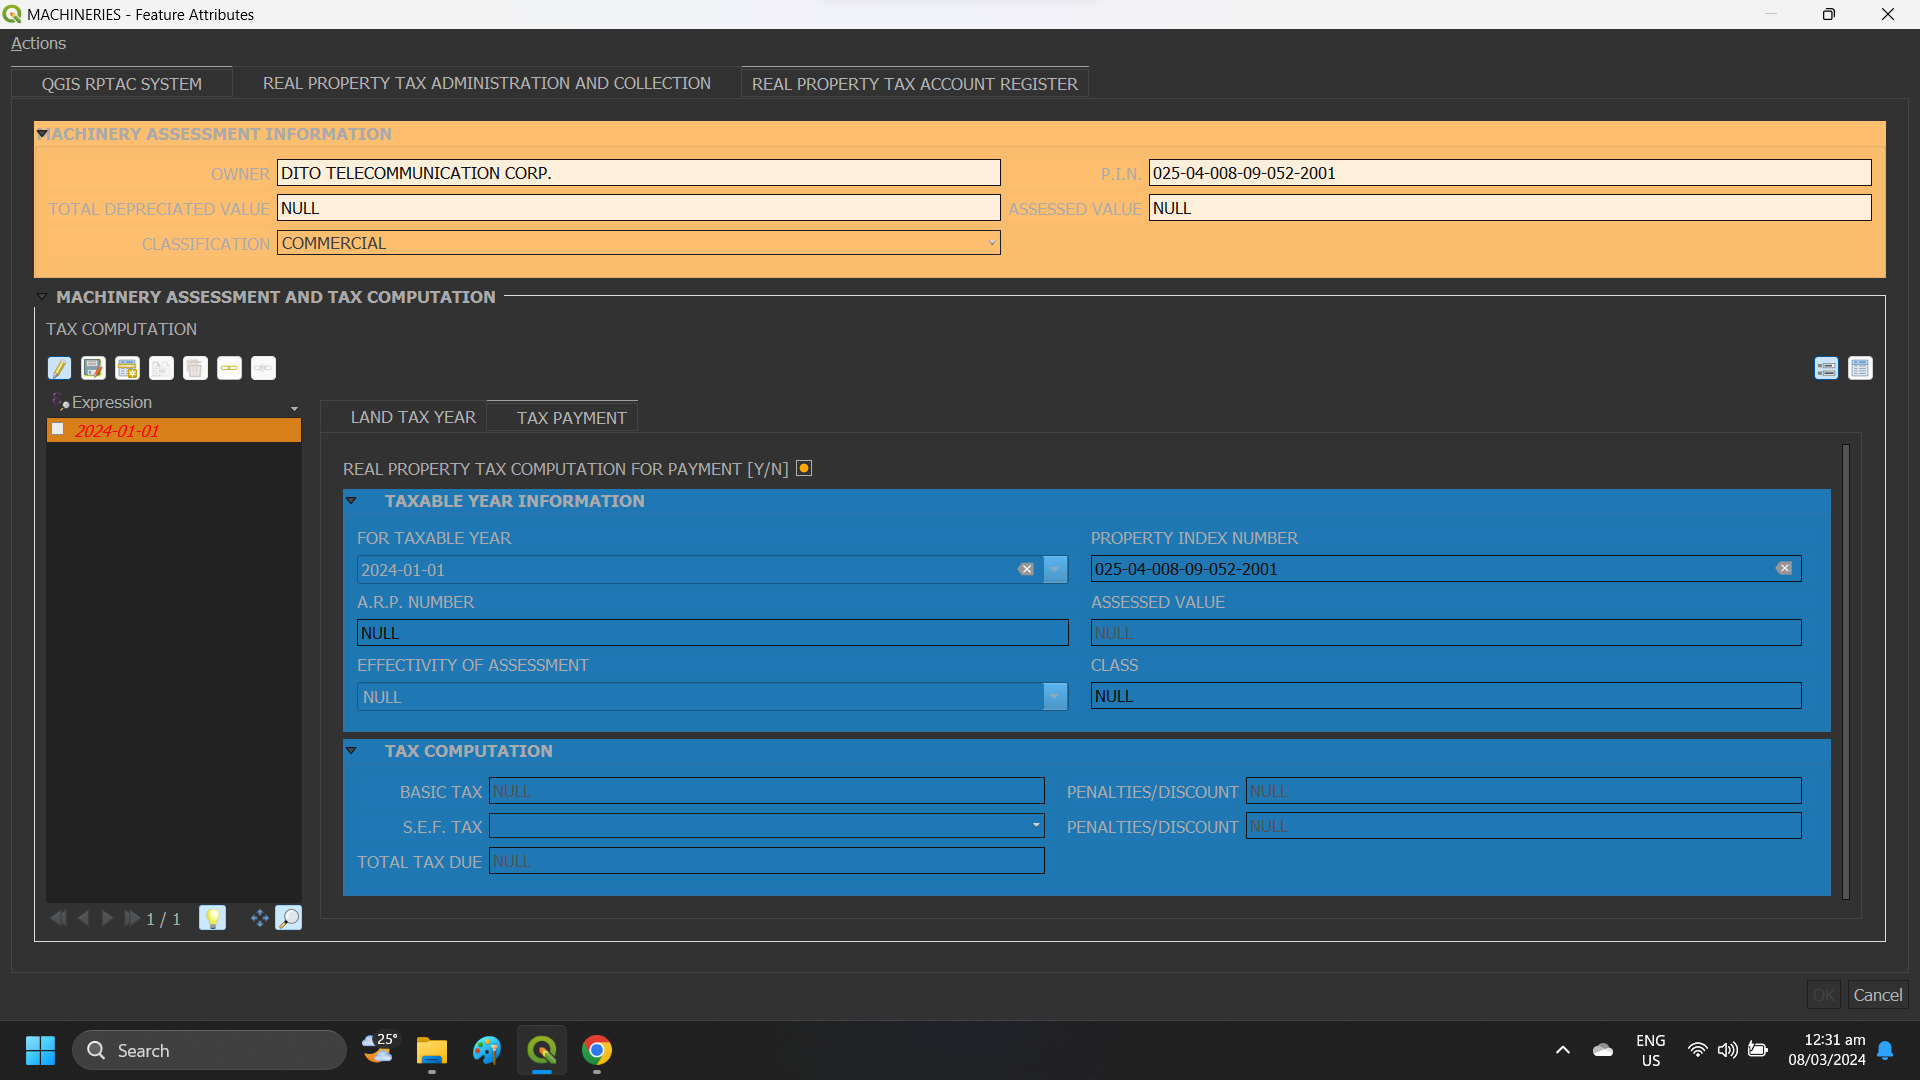Add a new child feature with the calculator icon
Viewport: 1920px width, 1080px height.
[127, 368]
